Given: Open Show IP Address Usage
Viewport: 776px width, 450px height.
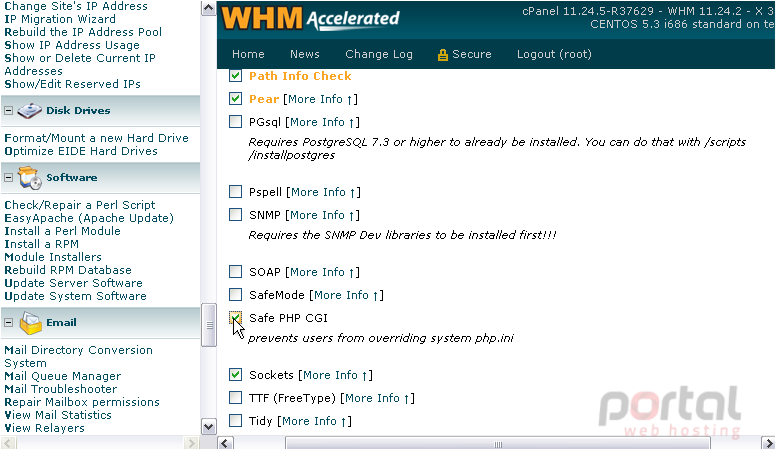Looking at the screenshot, I should pos(72,45).
